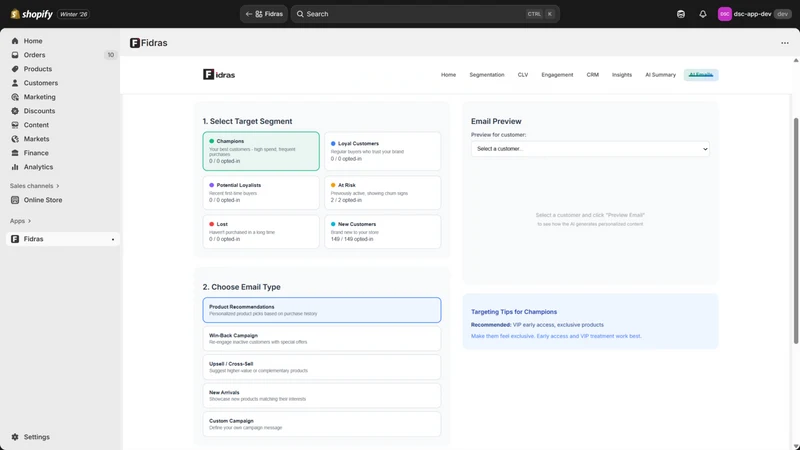Go to Products in sidebar
Screen dimensions: 800x450
point(37,69)
